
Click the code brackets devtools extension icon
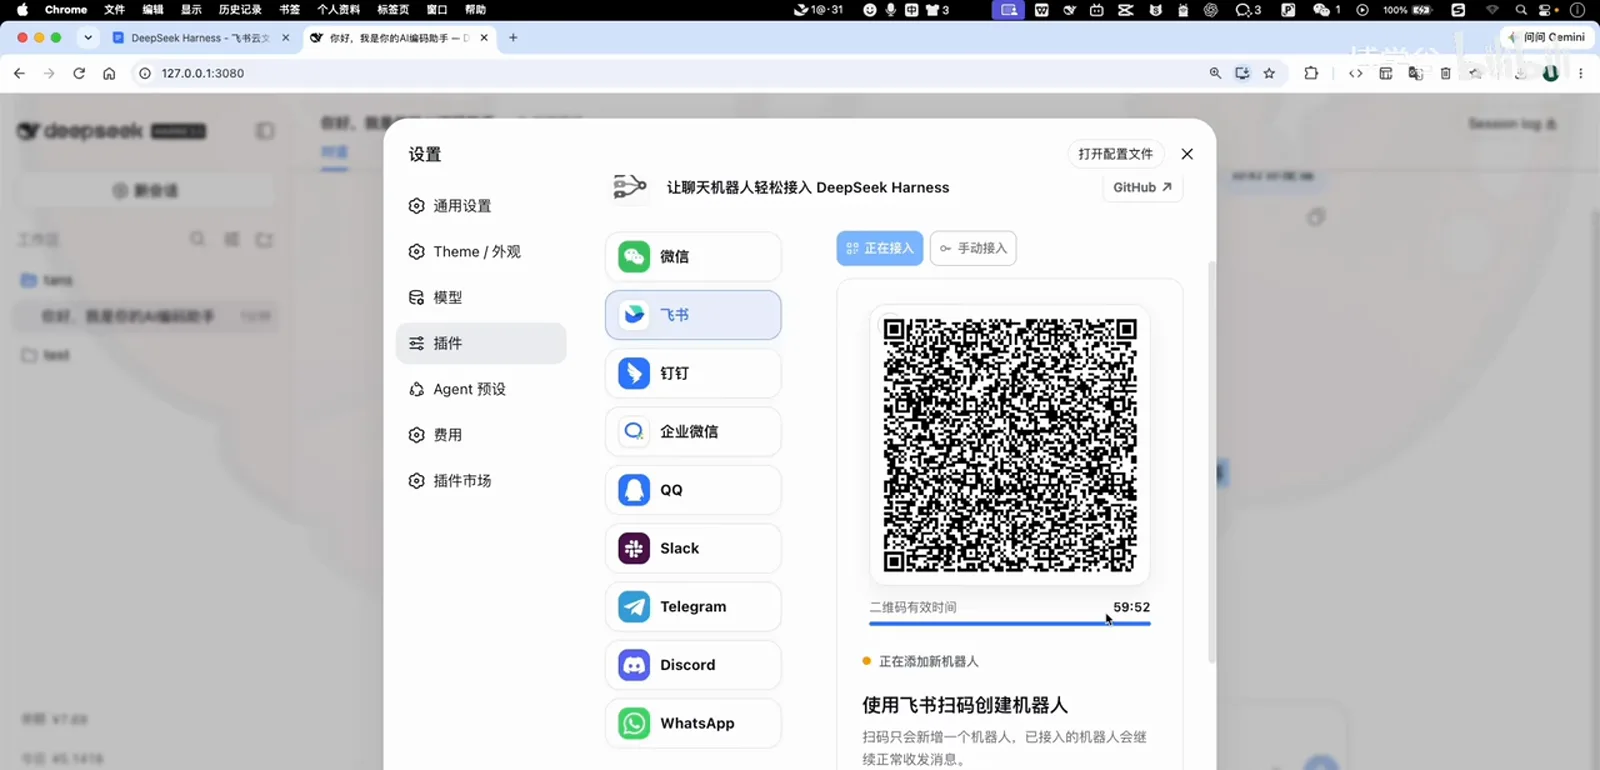click(1356, 73)
